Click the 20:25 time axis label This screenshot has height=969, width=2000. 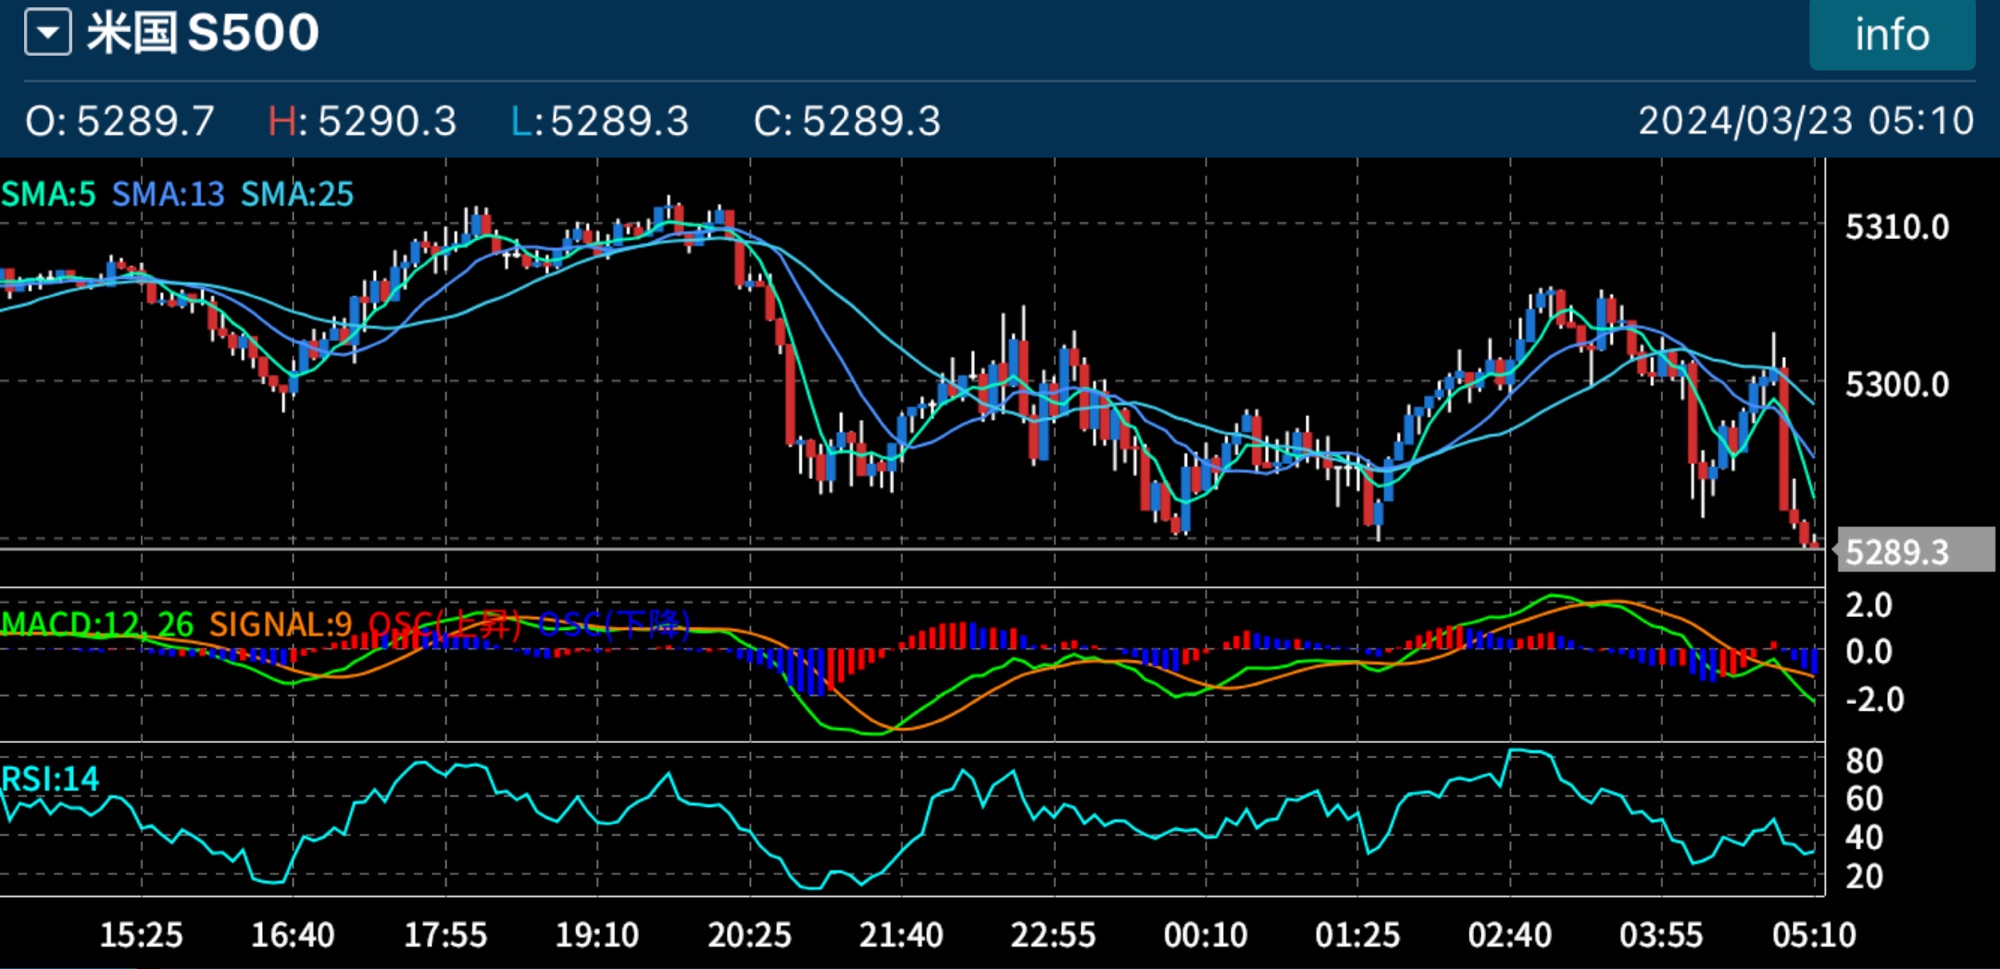[x=749, y=935]
